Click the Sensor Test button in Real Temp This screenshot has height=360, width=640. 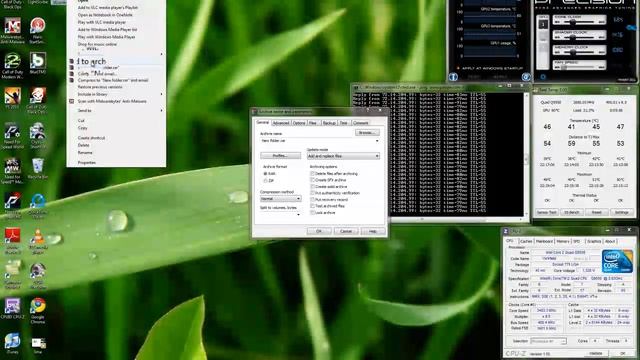click(x=546, y=212)
